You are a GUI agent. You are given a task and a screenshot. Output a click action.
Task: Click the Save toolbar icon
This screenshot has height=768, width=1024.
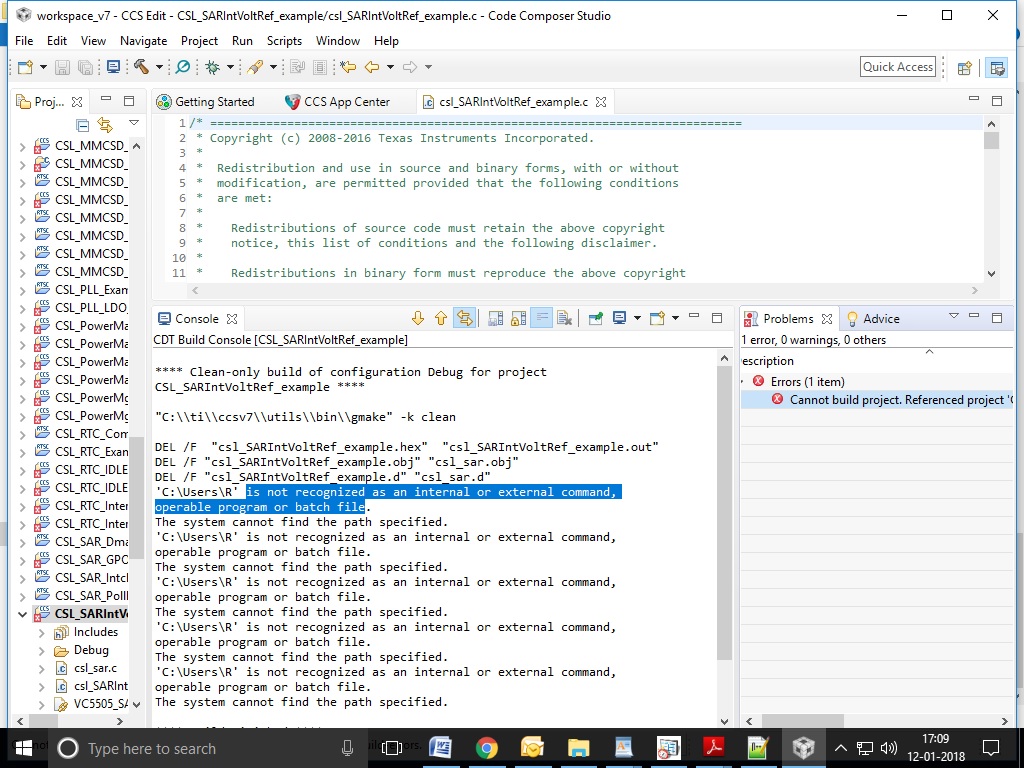62,67
